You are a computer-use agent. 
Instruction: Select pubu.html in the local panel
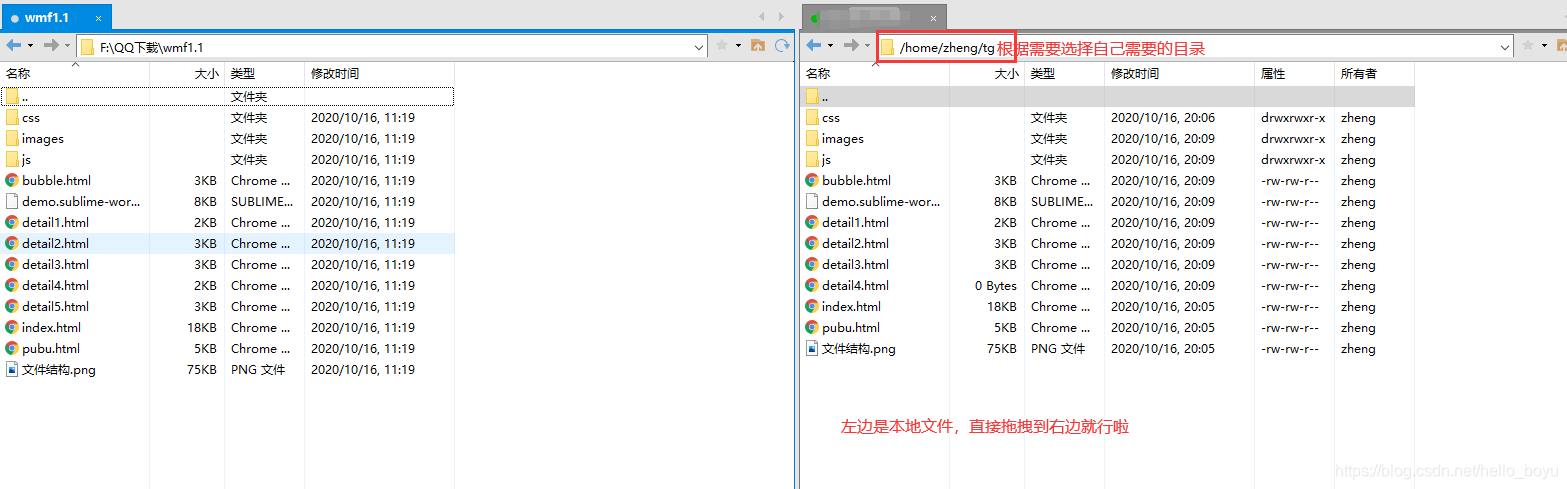227,348
